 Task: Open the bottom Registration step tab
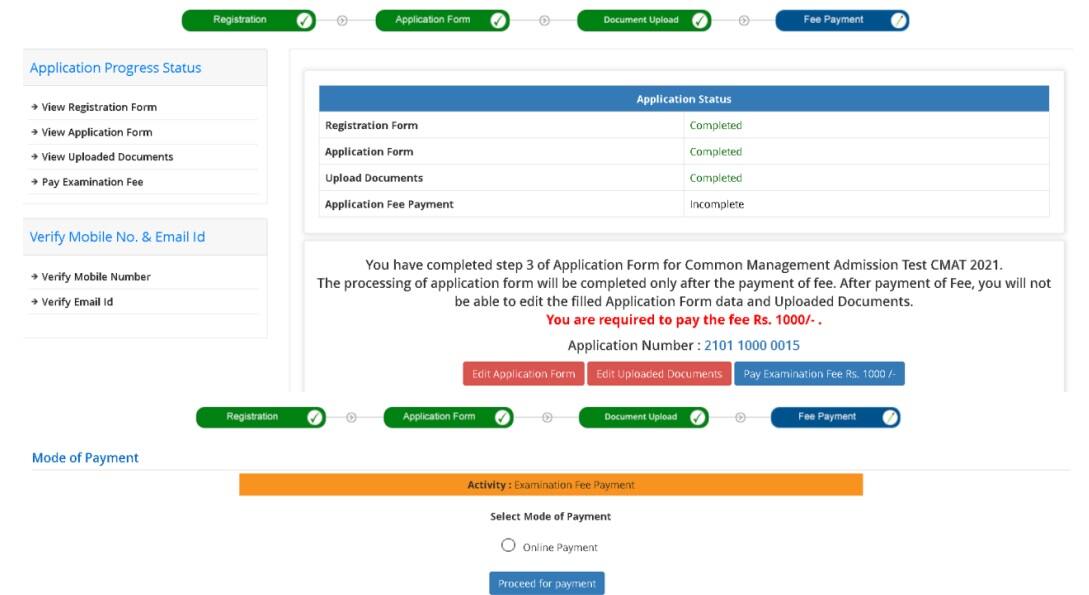pos(260,417)
